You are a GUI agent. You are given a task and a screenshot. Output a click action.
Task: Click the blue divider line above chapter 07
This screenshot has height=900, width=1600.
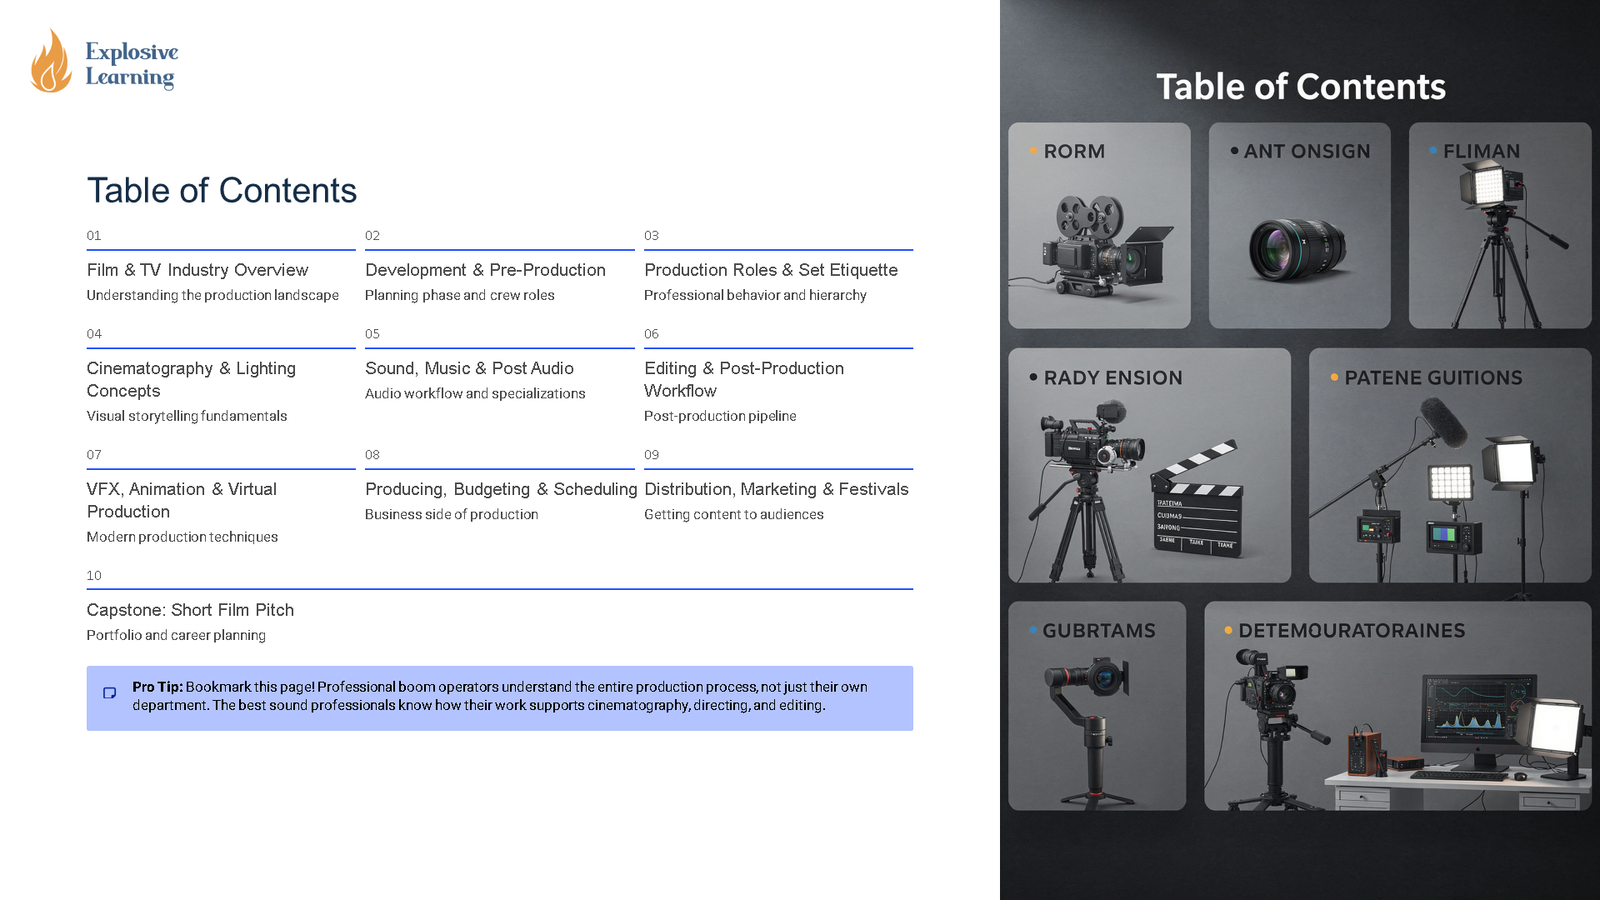tap(221, 467)
